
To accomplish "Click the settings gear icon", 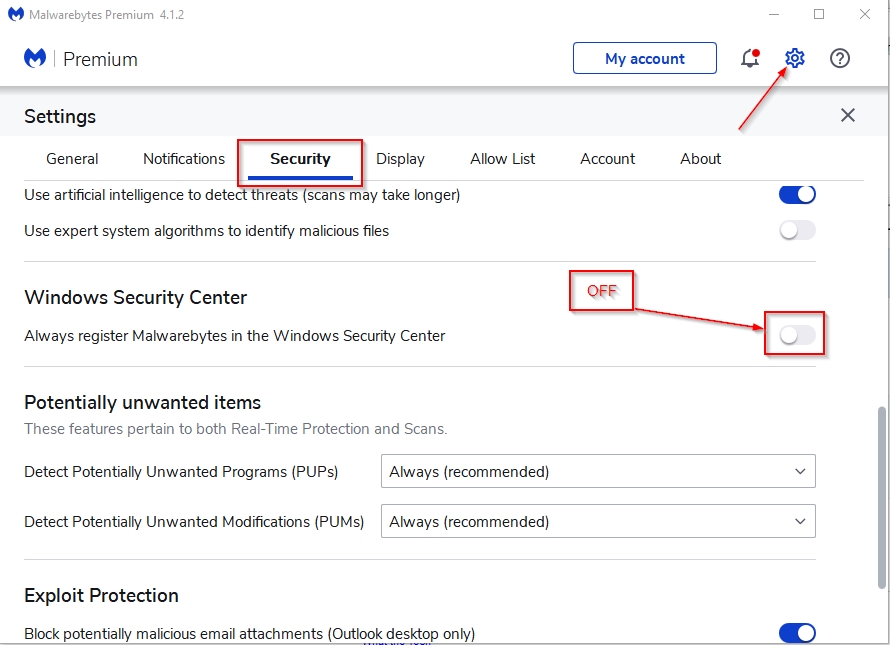I will [795, 58].
